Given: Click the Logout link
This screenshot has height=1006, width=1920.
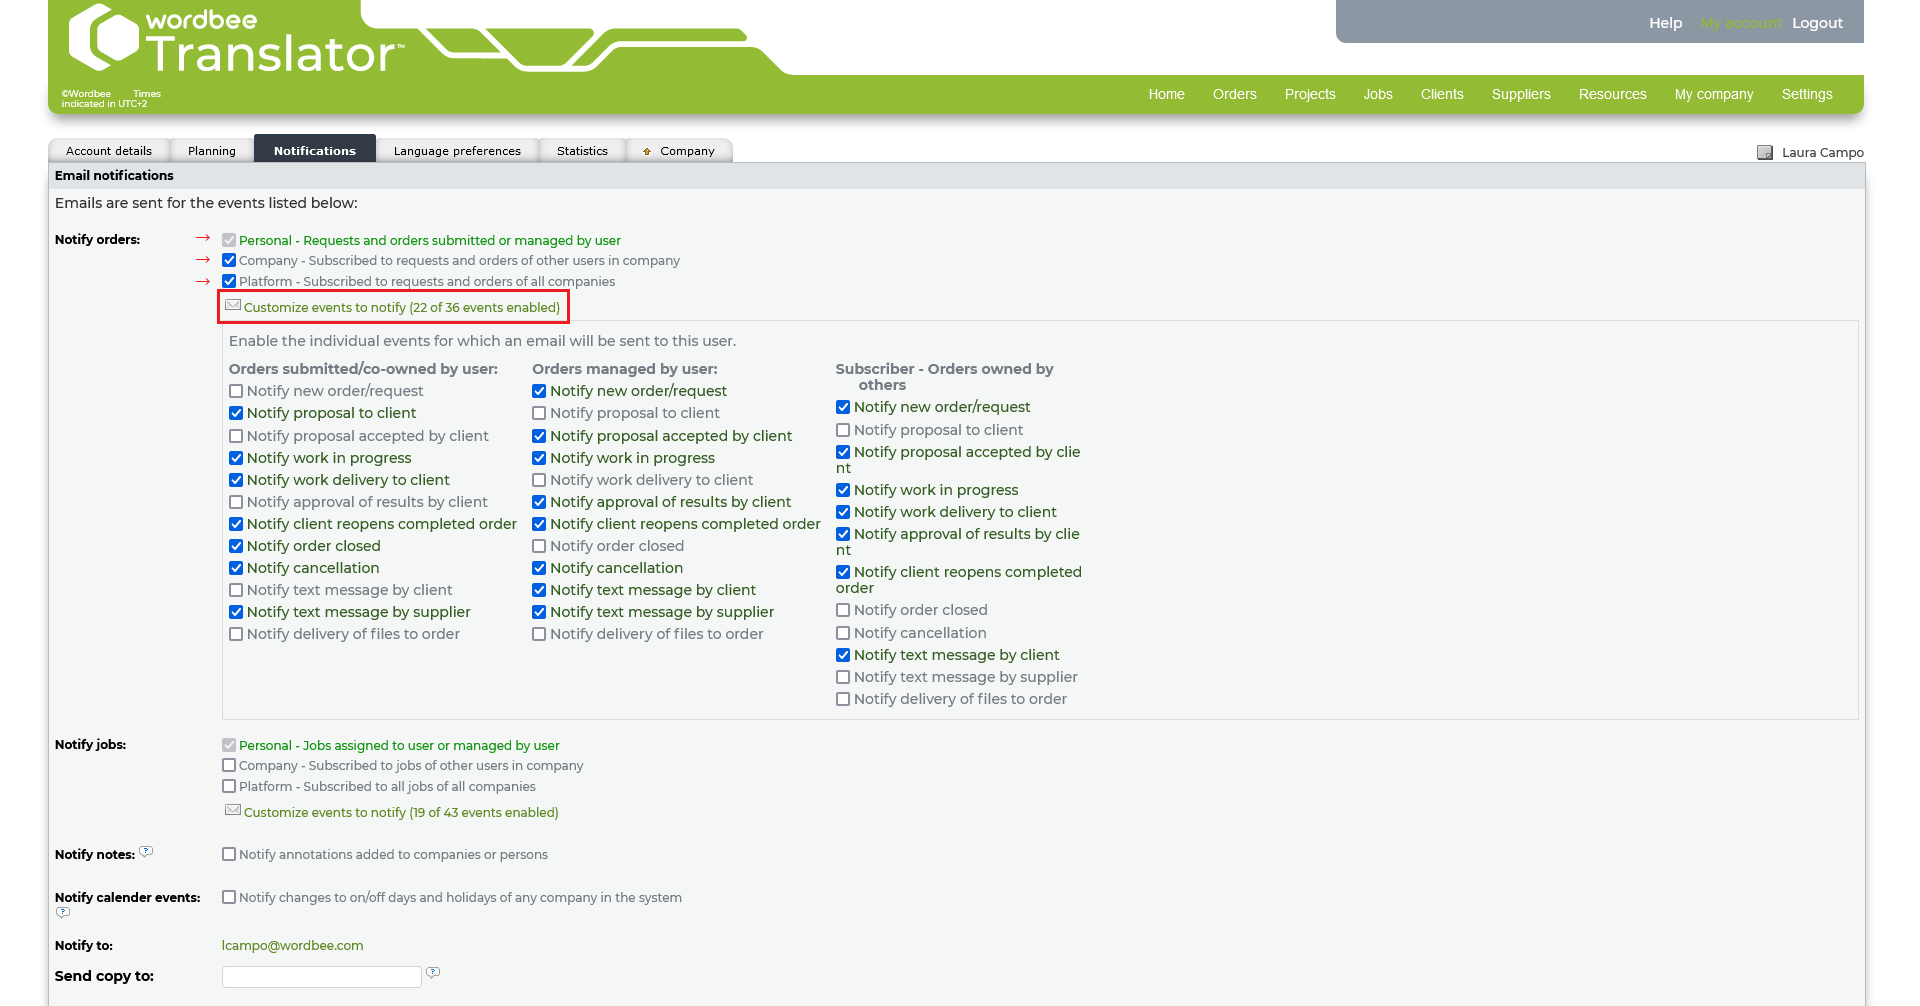Looking at the screenshot, I should 1817,23.
